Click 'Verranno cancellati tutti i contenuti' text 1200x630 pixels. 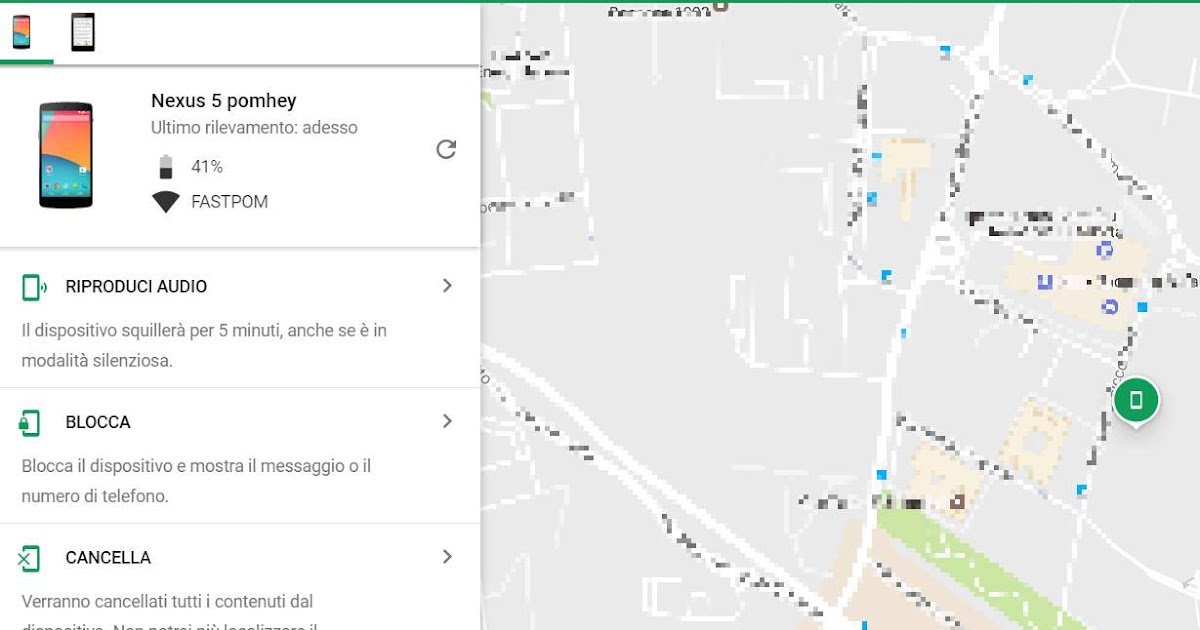coord(167,602)
